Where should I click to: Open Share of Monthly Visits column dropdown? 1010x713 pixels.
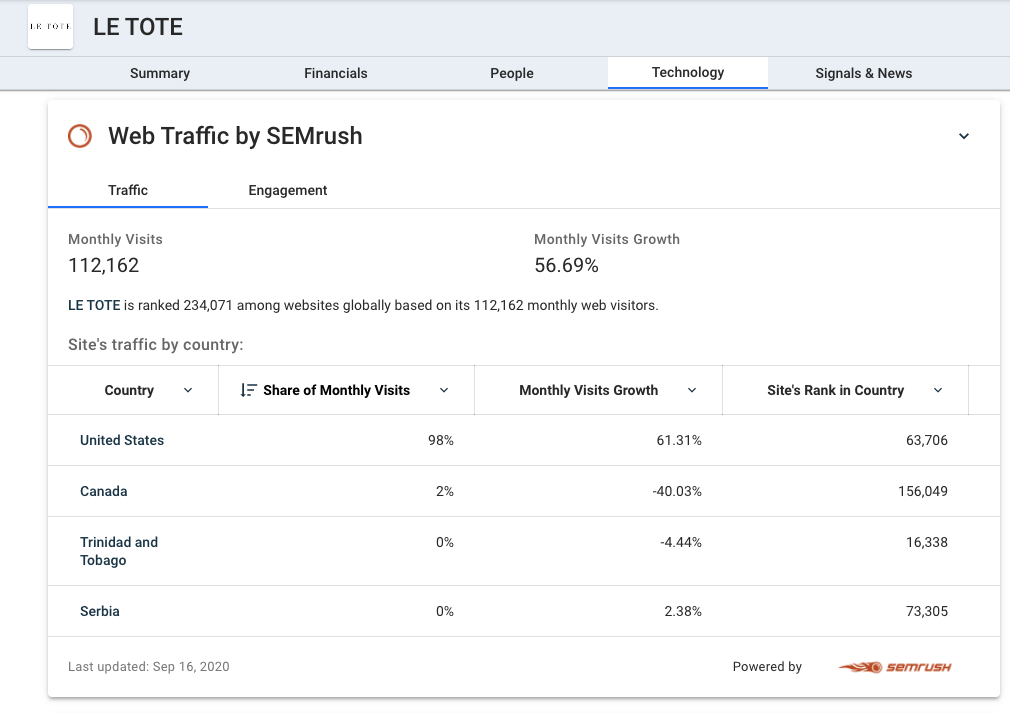(x=444, y=390)
